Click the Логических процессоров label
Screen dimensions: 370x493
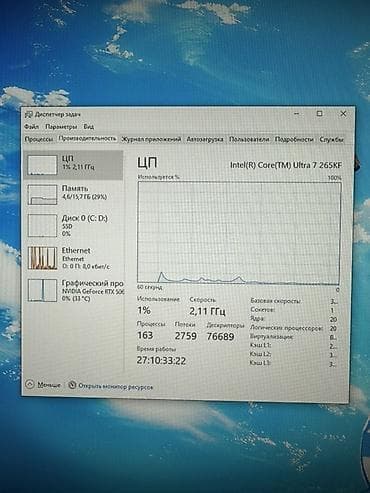click(286, 328)
